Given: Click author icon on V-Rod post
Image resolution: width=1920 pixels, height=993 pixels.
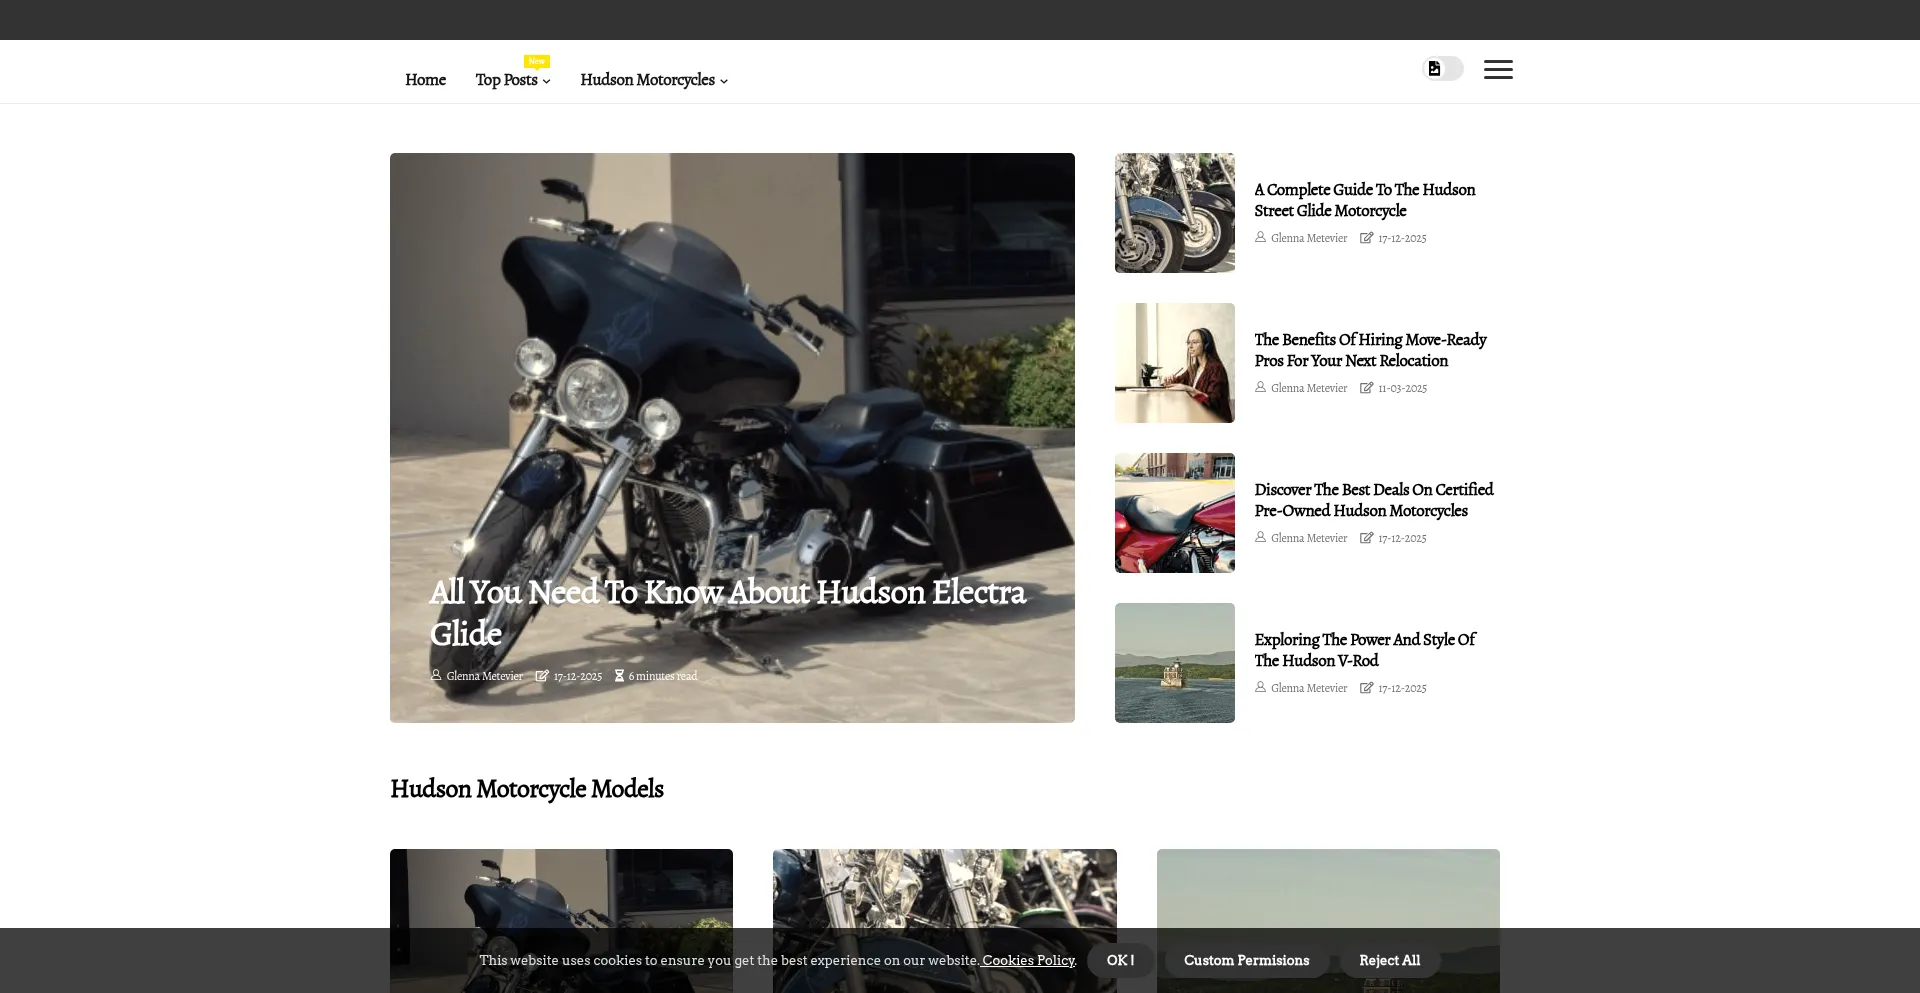Looking at the screenshot, I should coord(1261,688).
